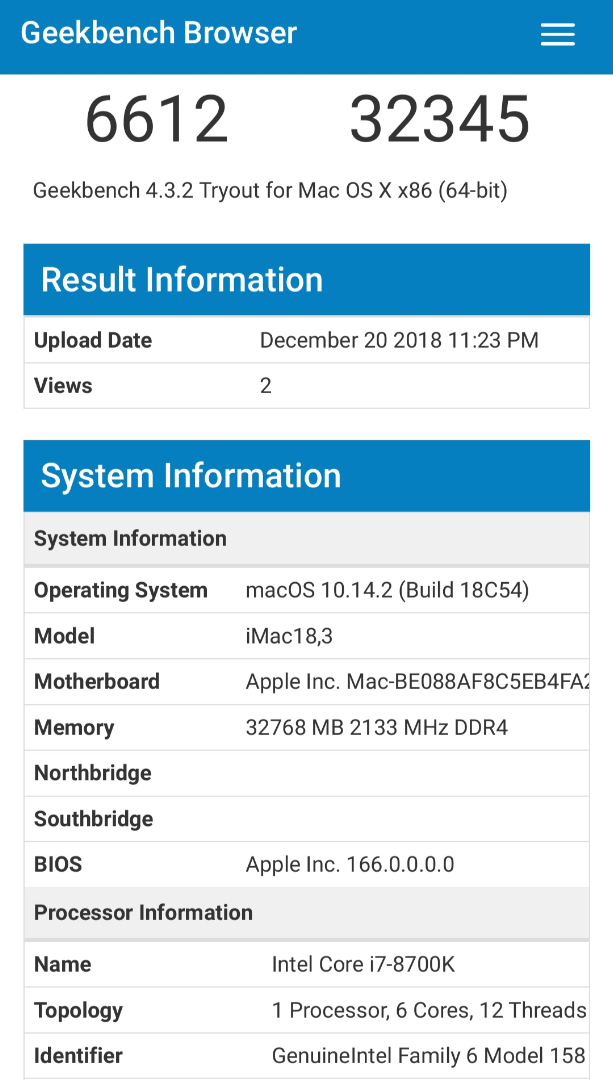Select the single-core score 6612

click(x=157, y=120)
